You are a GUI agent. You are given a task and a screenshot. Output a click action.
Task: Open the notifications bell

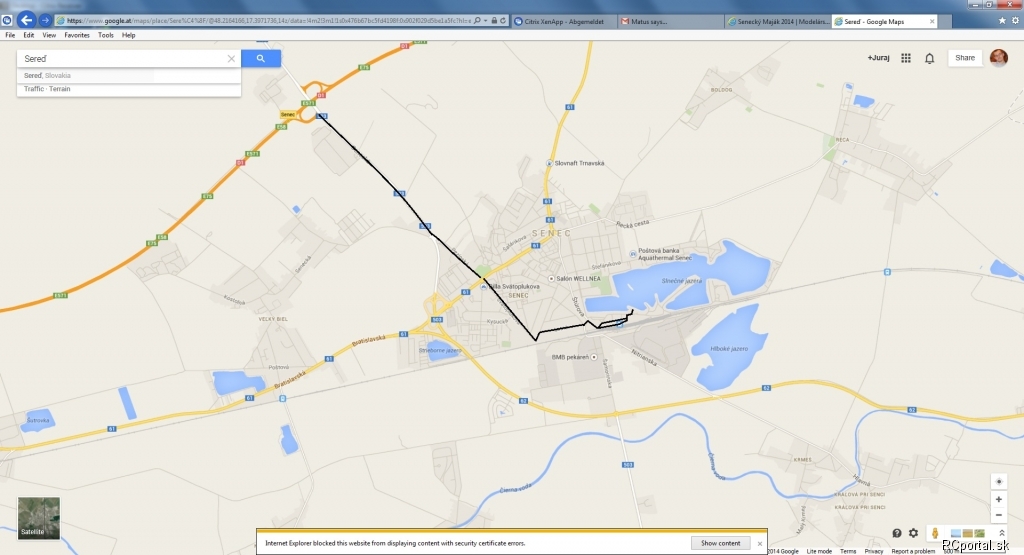click(929, 58)
